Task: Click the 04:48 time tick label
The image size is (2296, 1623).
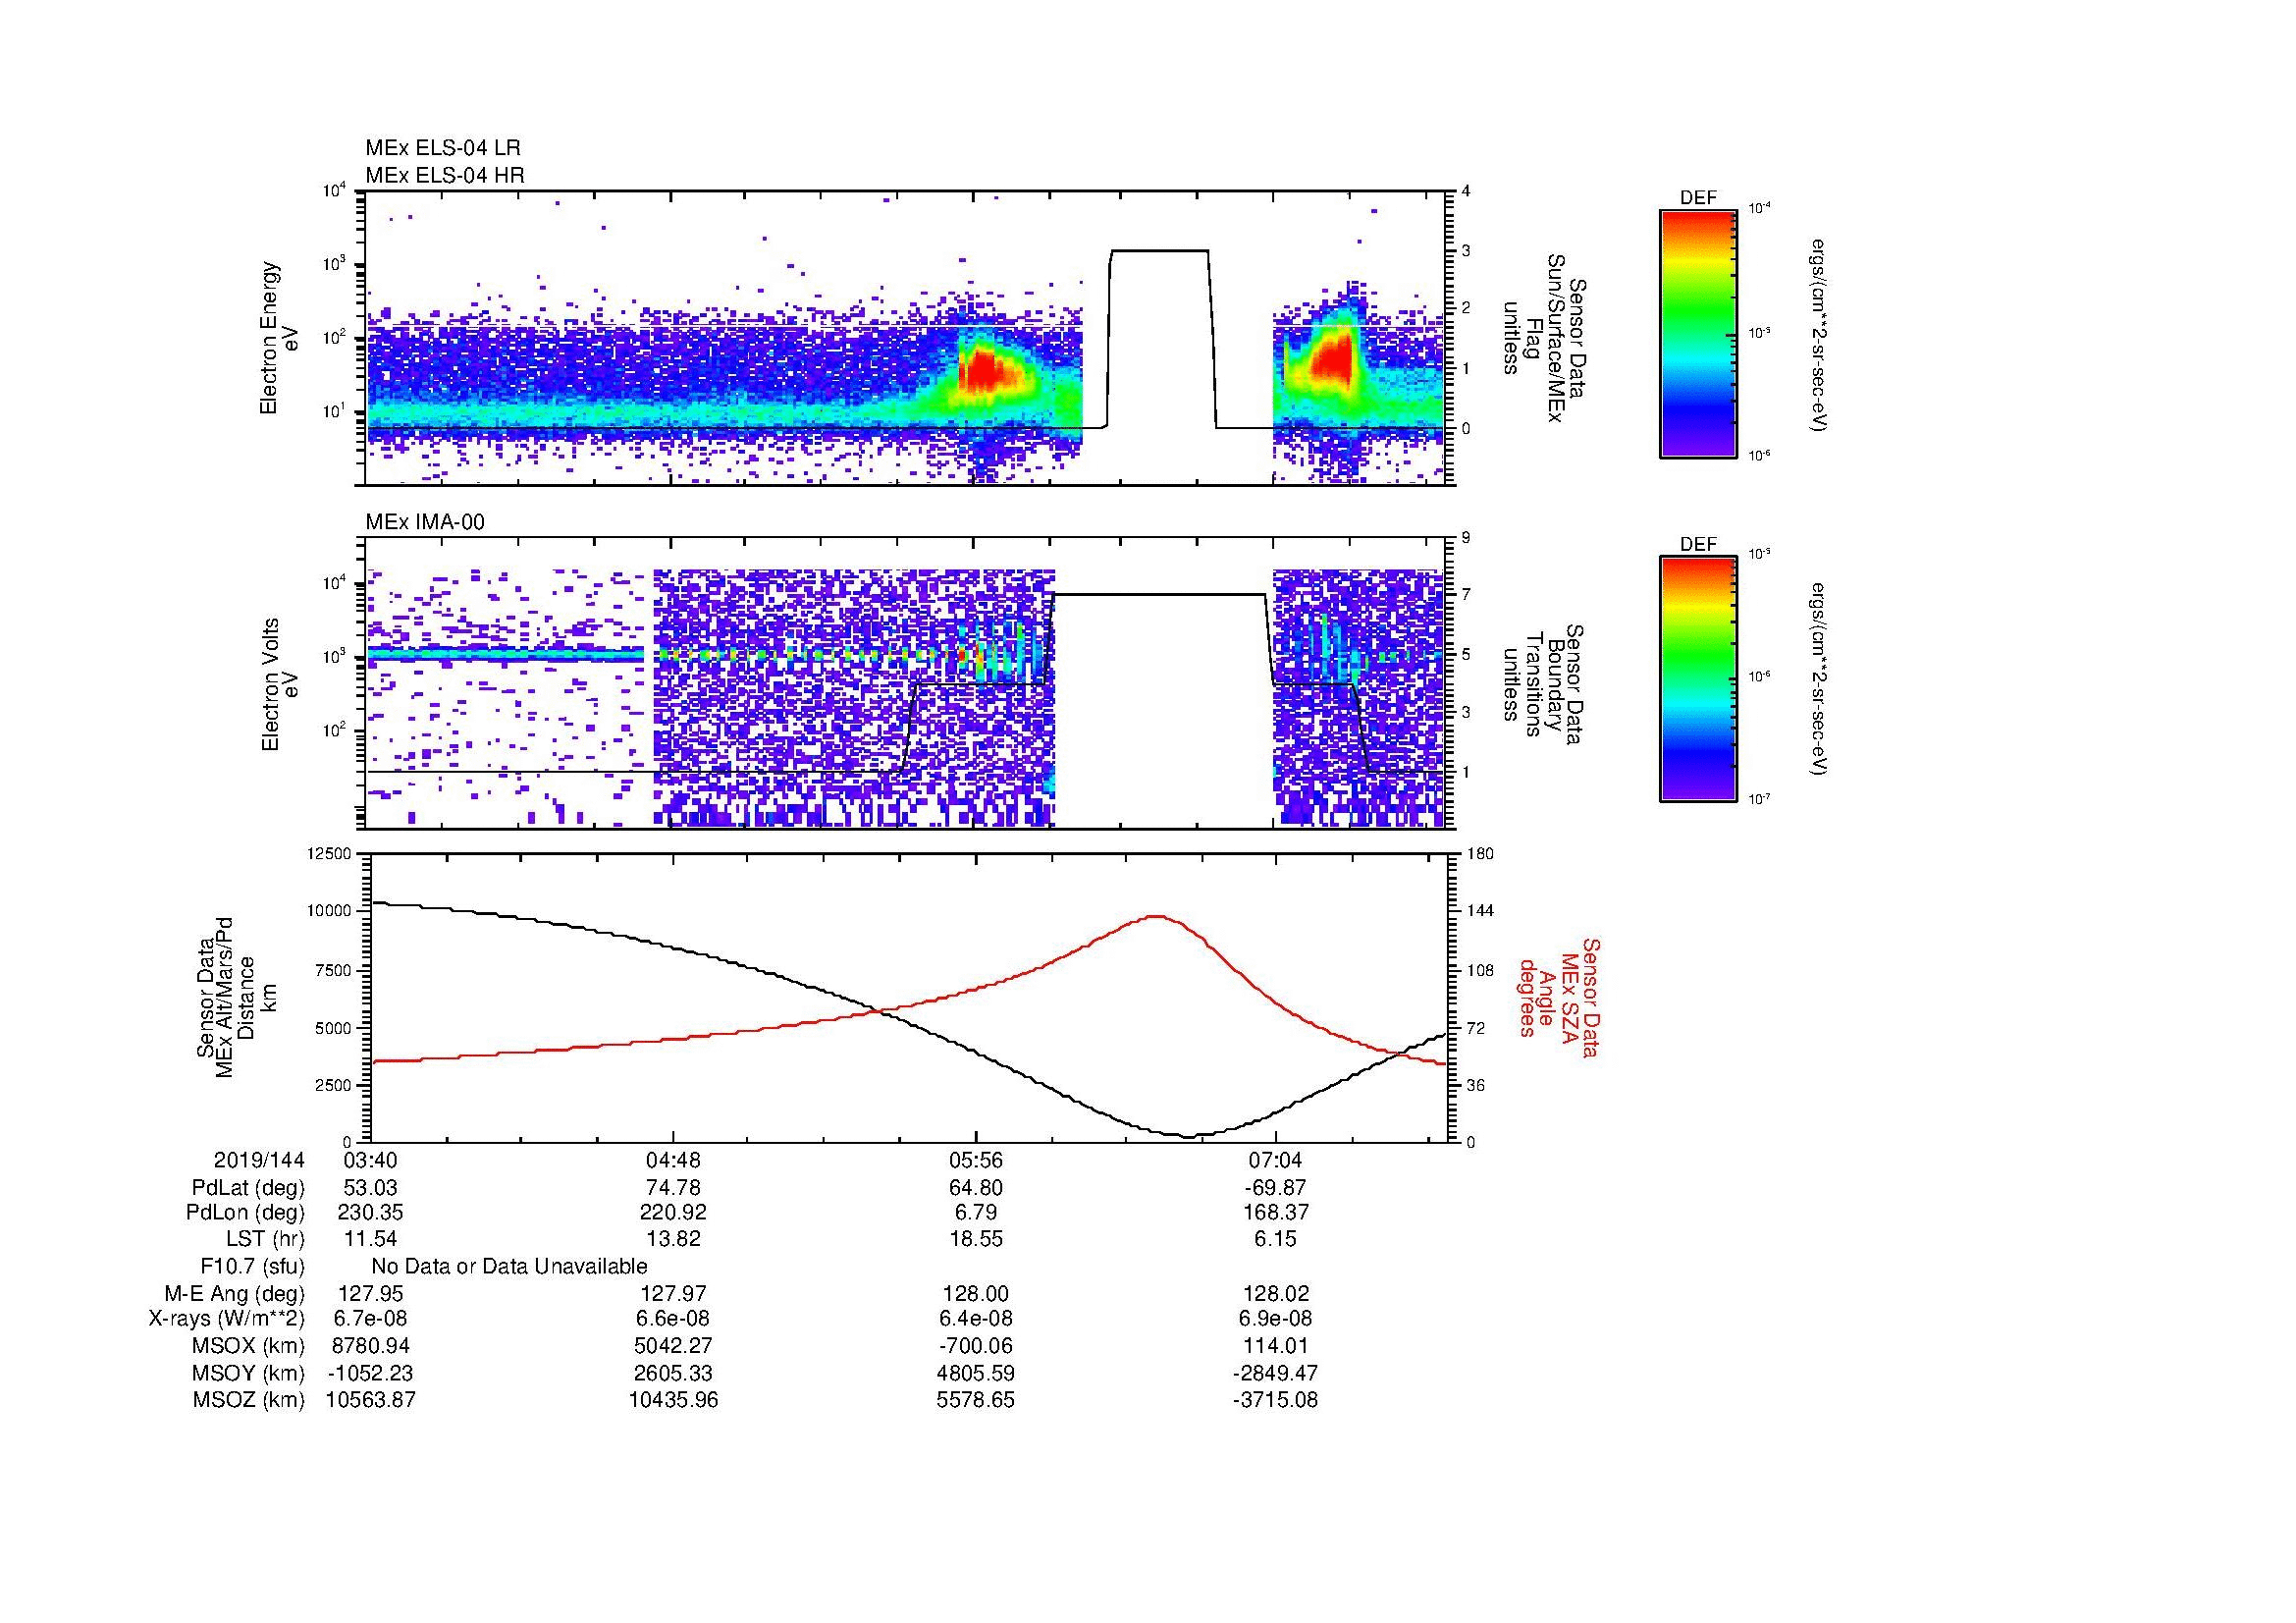Action: [x=673, y=1160]
